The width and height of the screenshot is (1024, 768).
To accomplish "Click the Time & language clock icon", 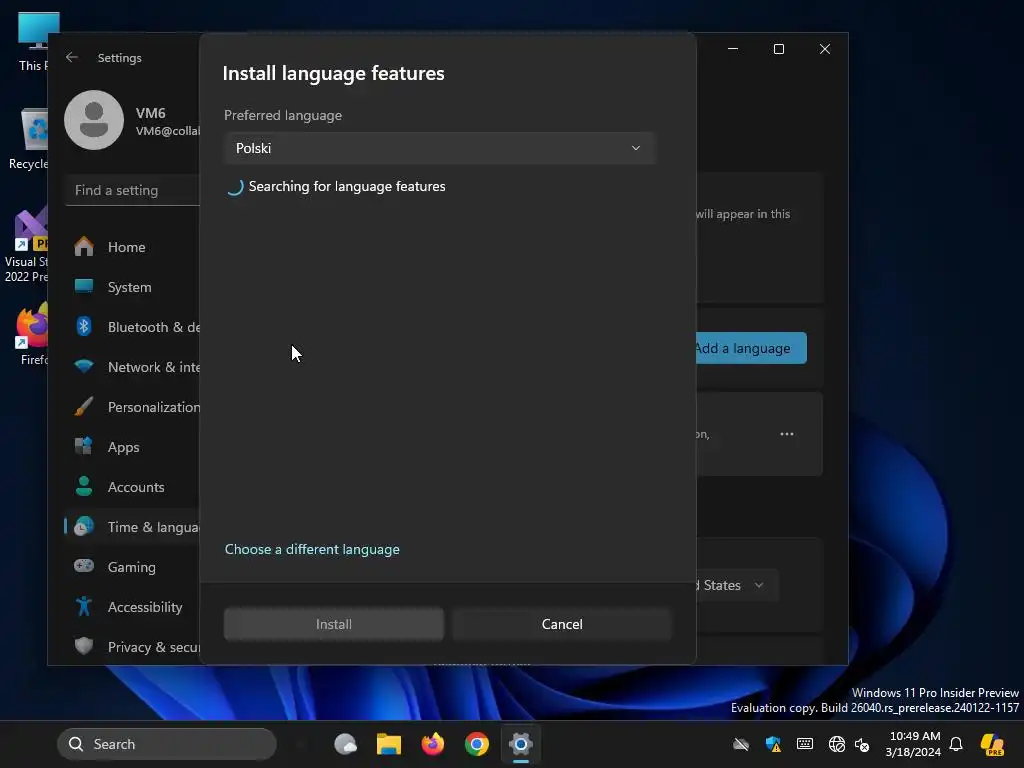I will point(84,526).
